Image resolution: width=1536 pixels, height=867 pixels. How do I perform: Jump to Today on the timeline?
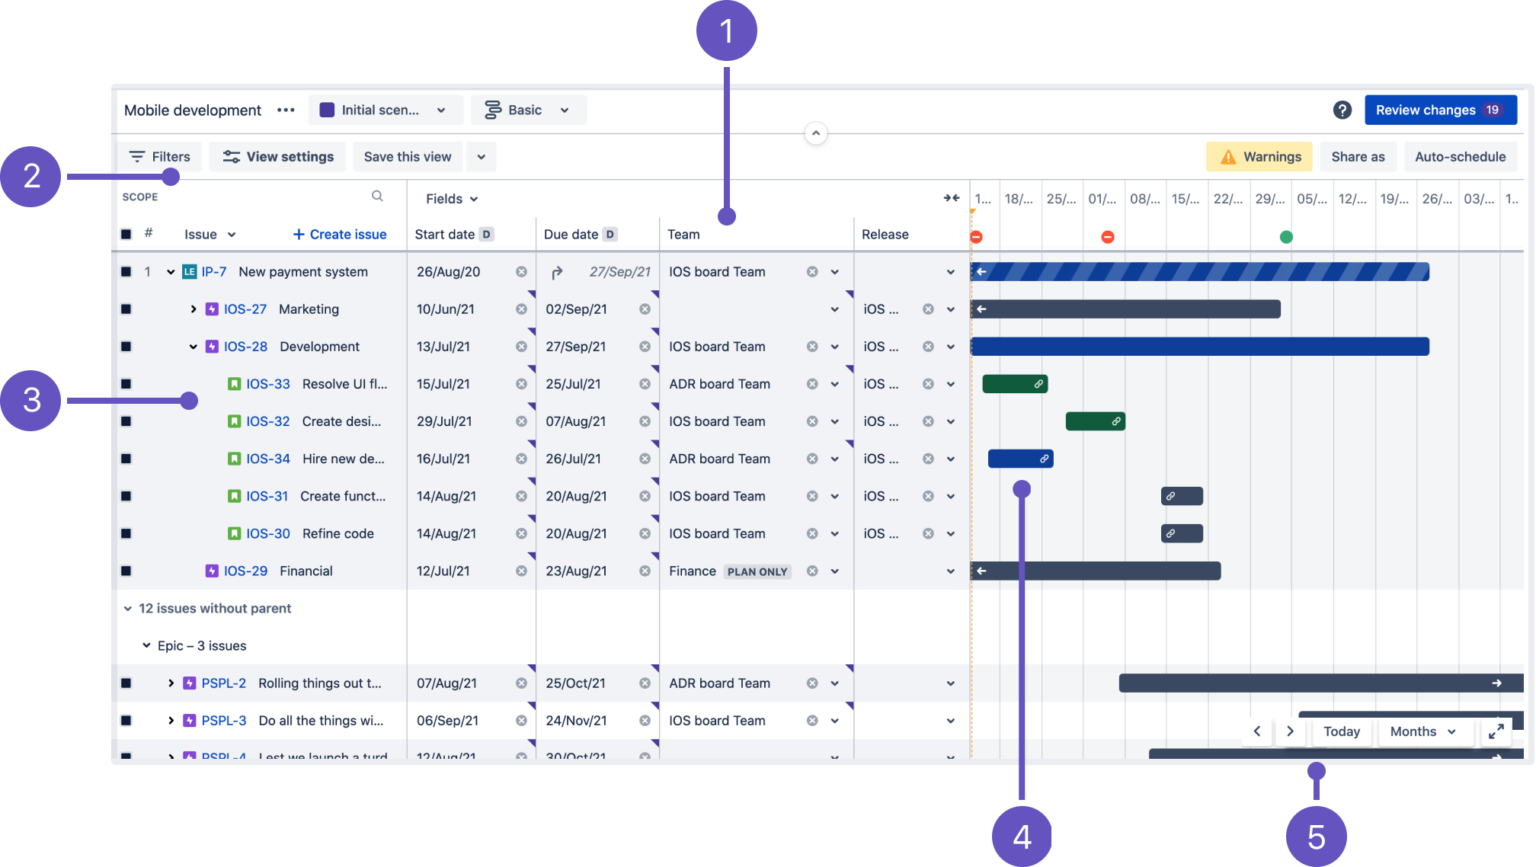[1341, 731]
